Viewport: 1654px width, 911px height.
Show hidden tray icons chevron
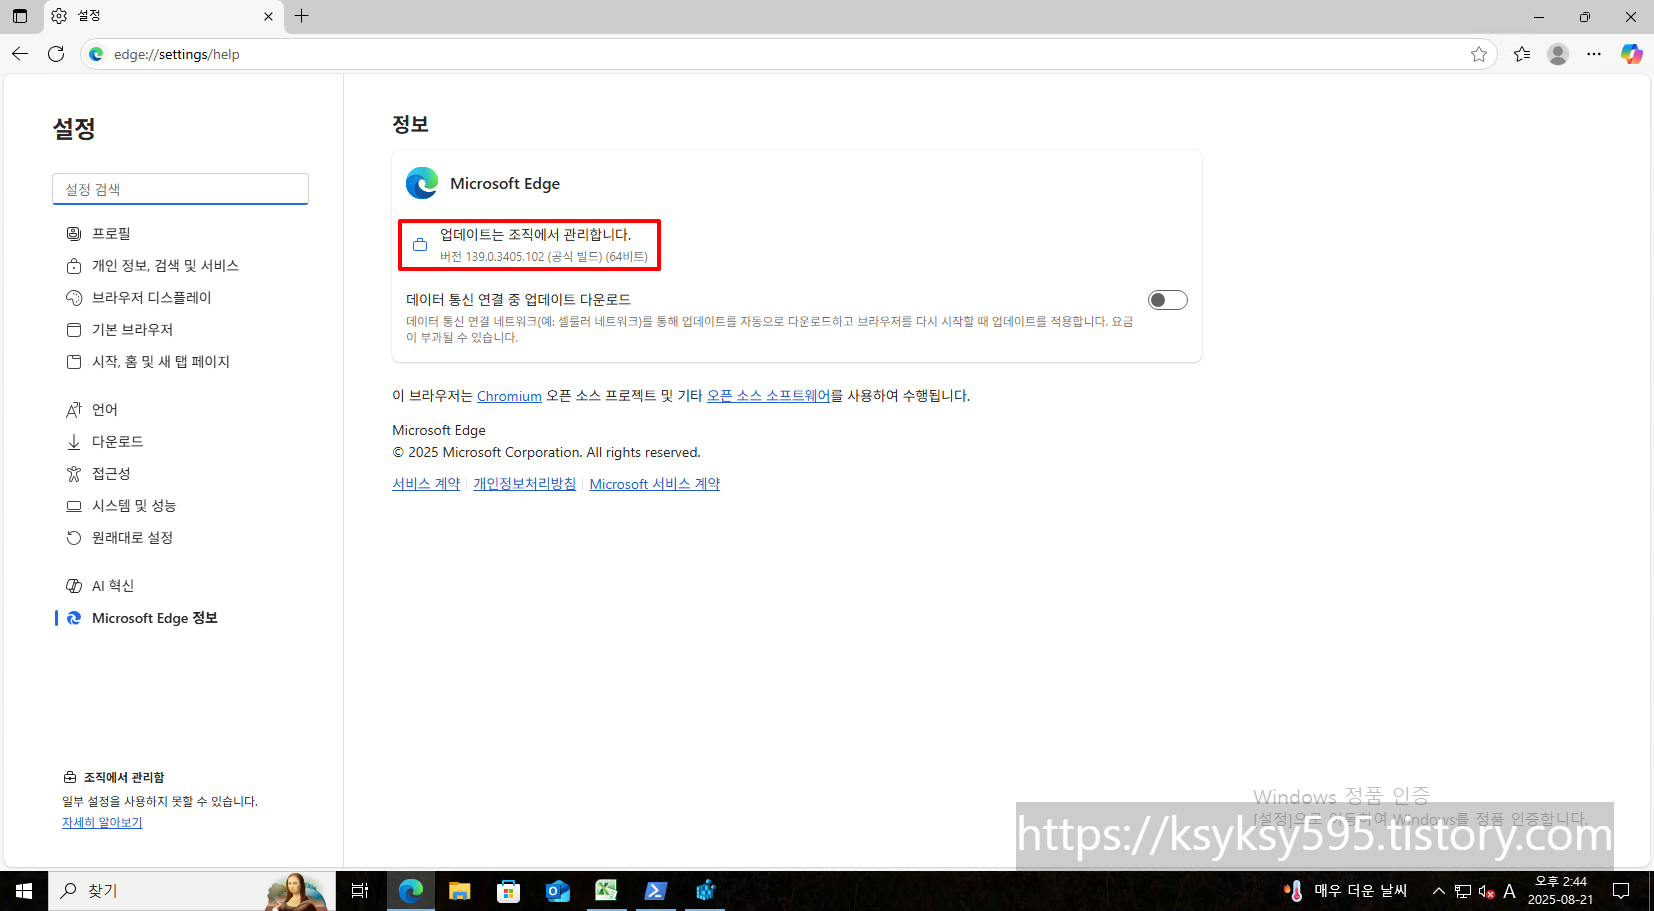(1438, 890)
